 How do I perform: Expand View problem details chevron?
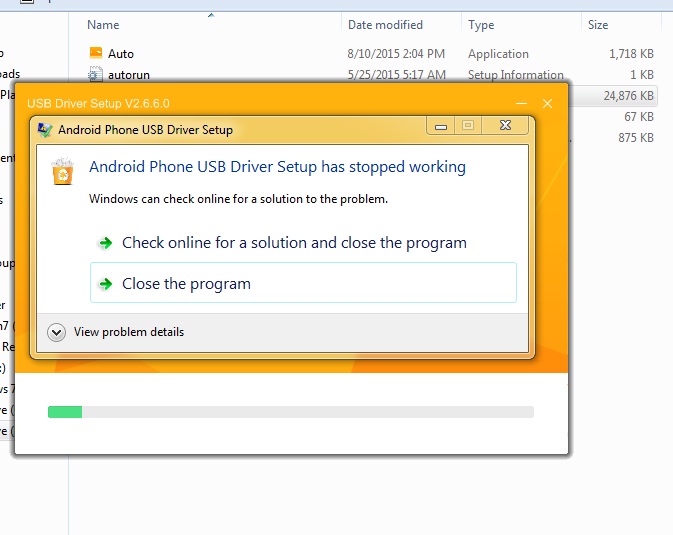(x=57, y=332)
